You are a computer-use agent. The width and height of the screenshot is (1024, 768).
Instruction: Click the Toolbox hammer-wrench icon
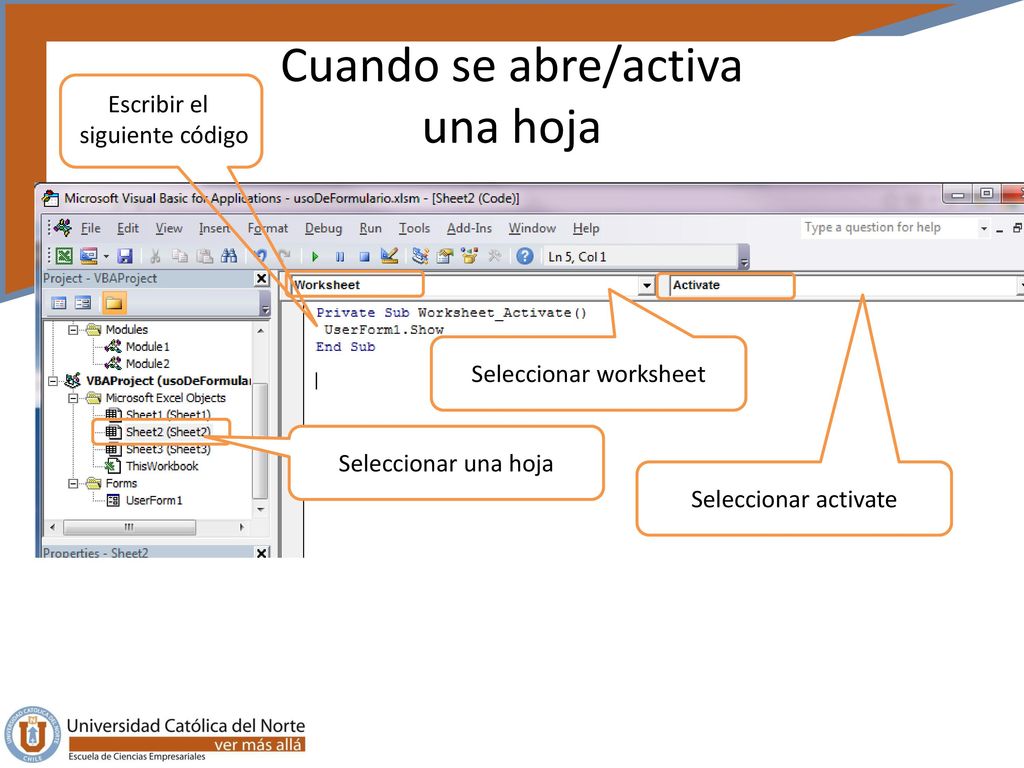tap(494, 256)
